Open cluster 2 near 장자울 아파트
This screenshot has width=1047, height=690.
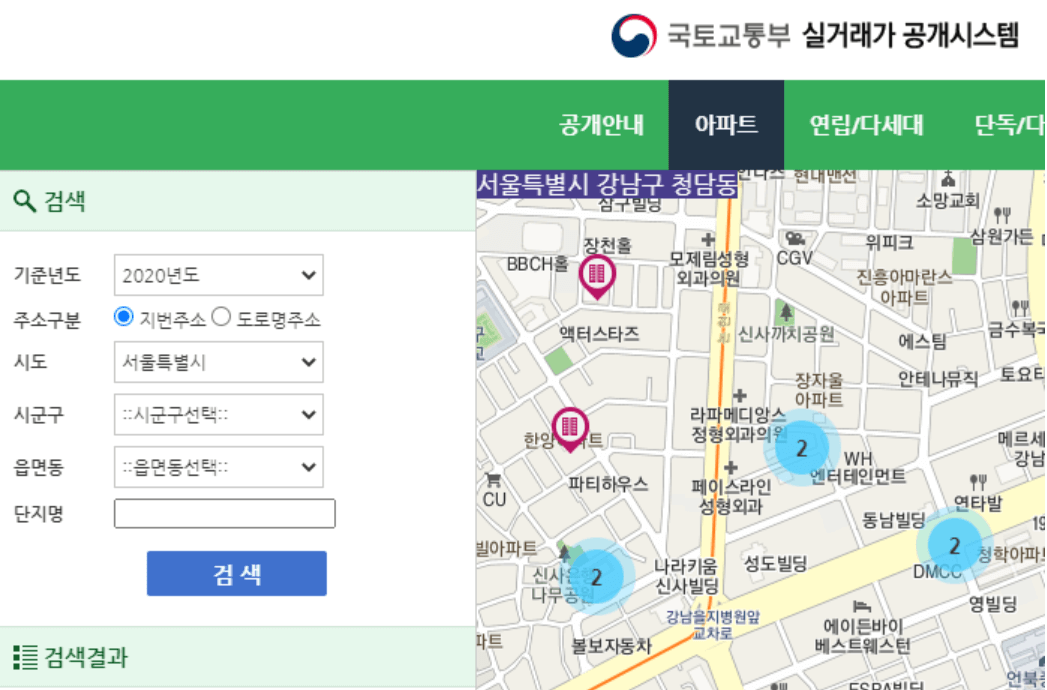[802, 448]
